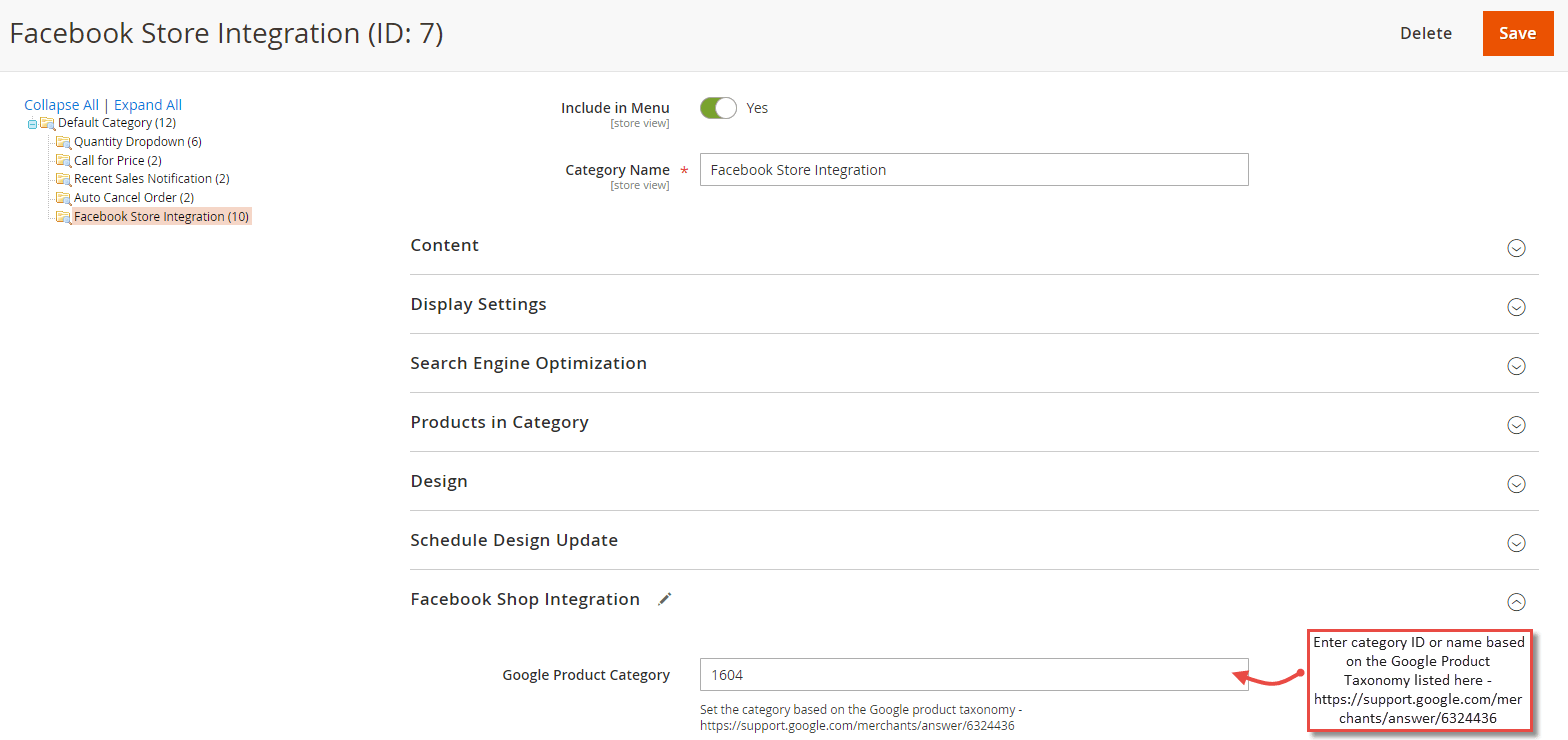The image size is (1568, 740).
Task: Collapse Facebook Shop Integration section chevron
Action: (x=1516, y=602)
